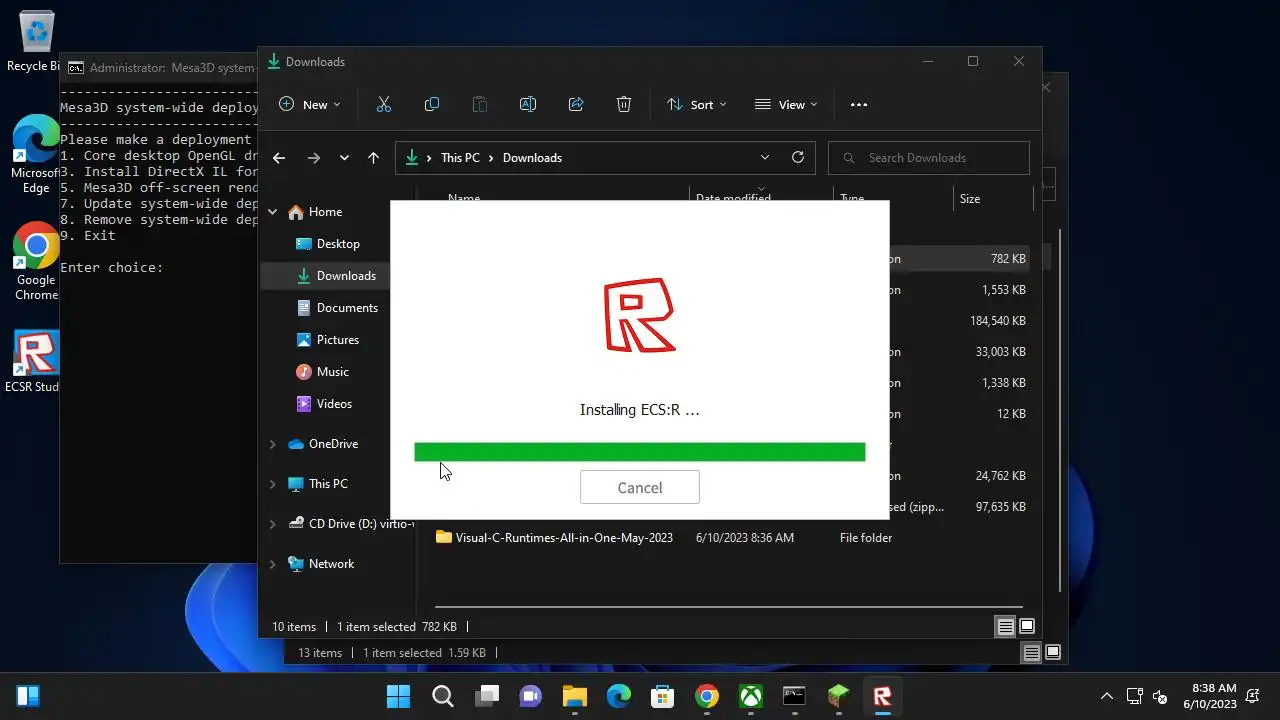This screenshot has width=1280, height=720.
Task: Click the Search Downloads field
Action: point(929,158)
